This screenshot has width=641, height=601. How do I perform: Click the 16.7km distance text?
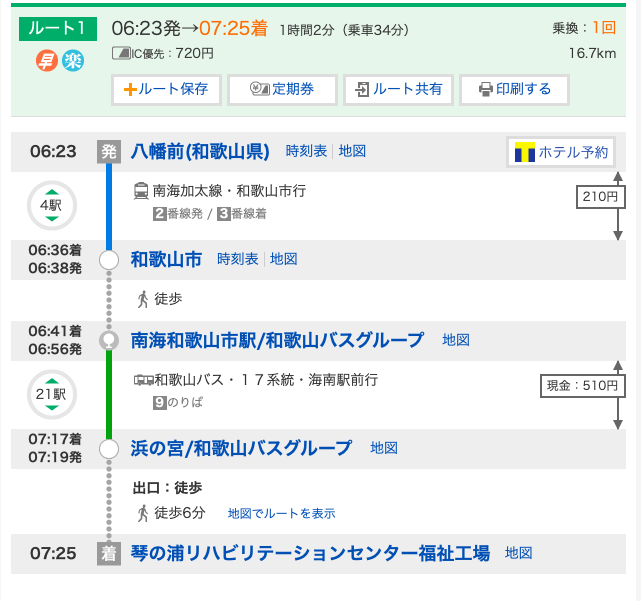(592, 54)
